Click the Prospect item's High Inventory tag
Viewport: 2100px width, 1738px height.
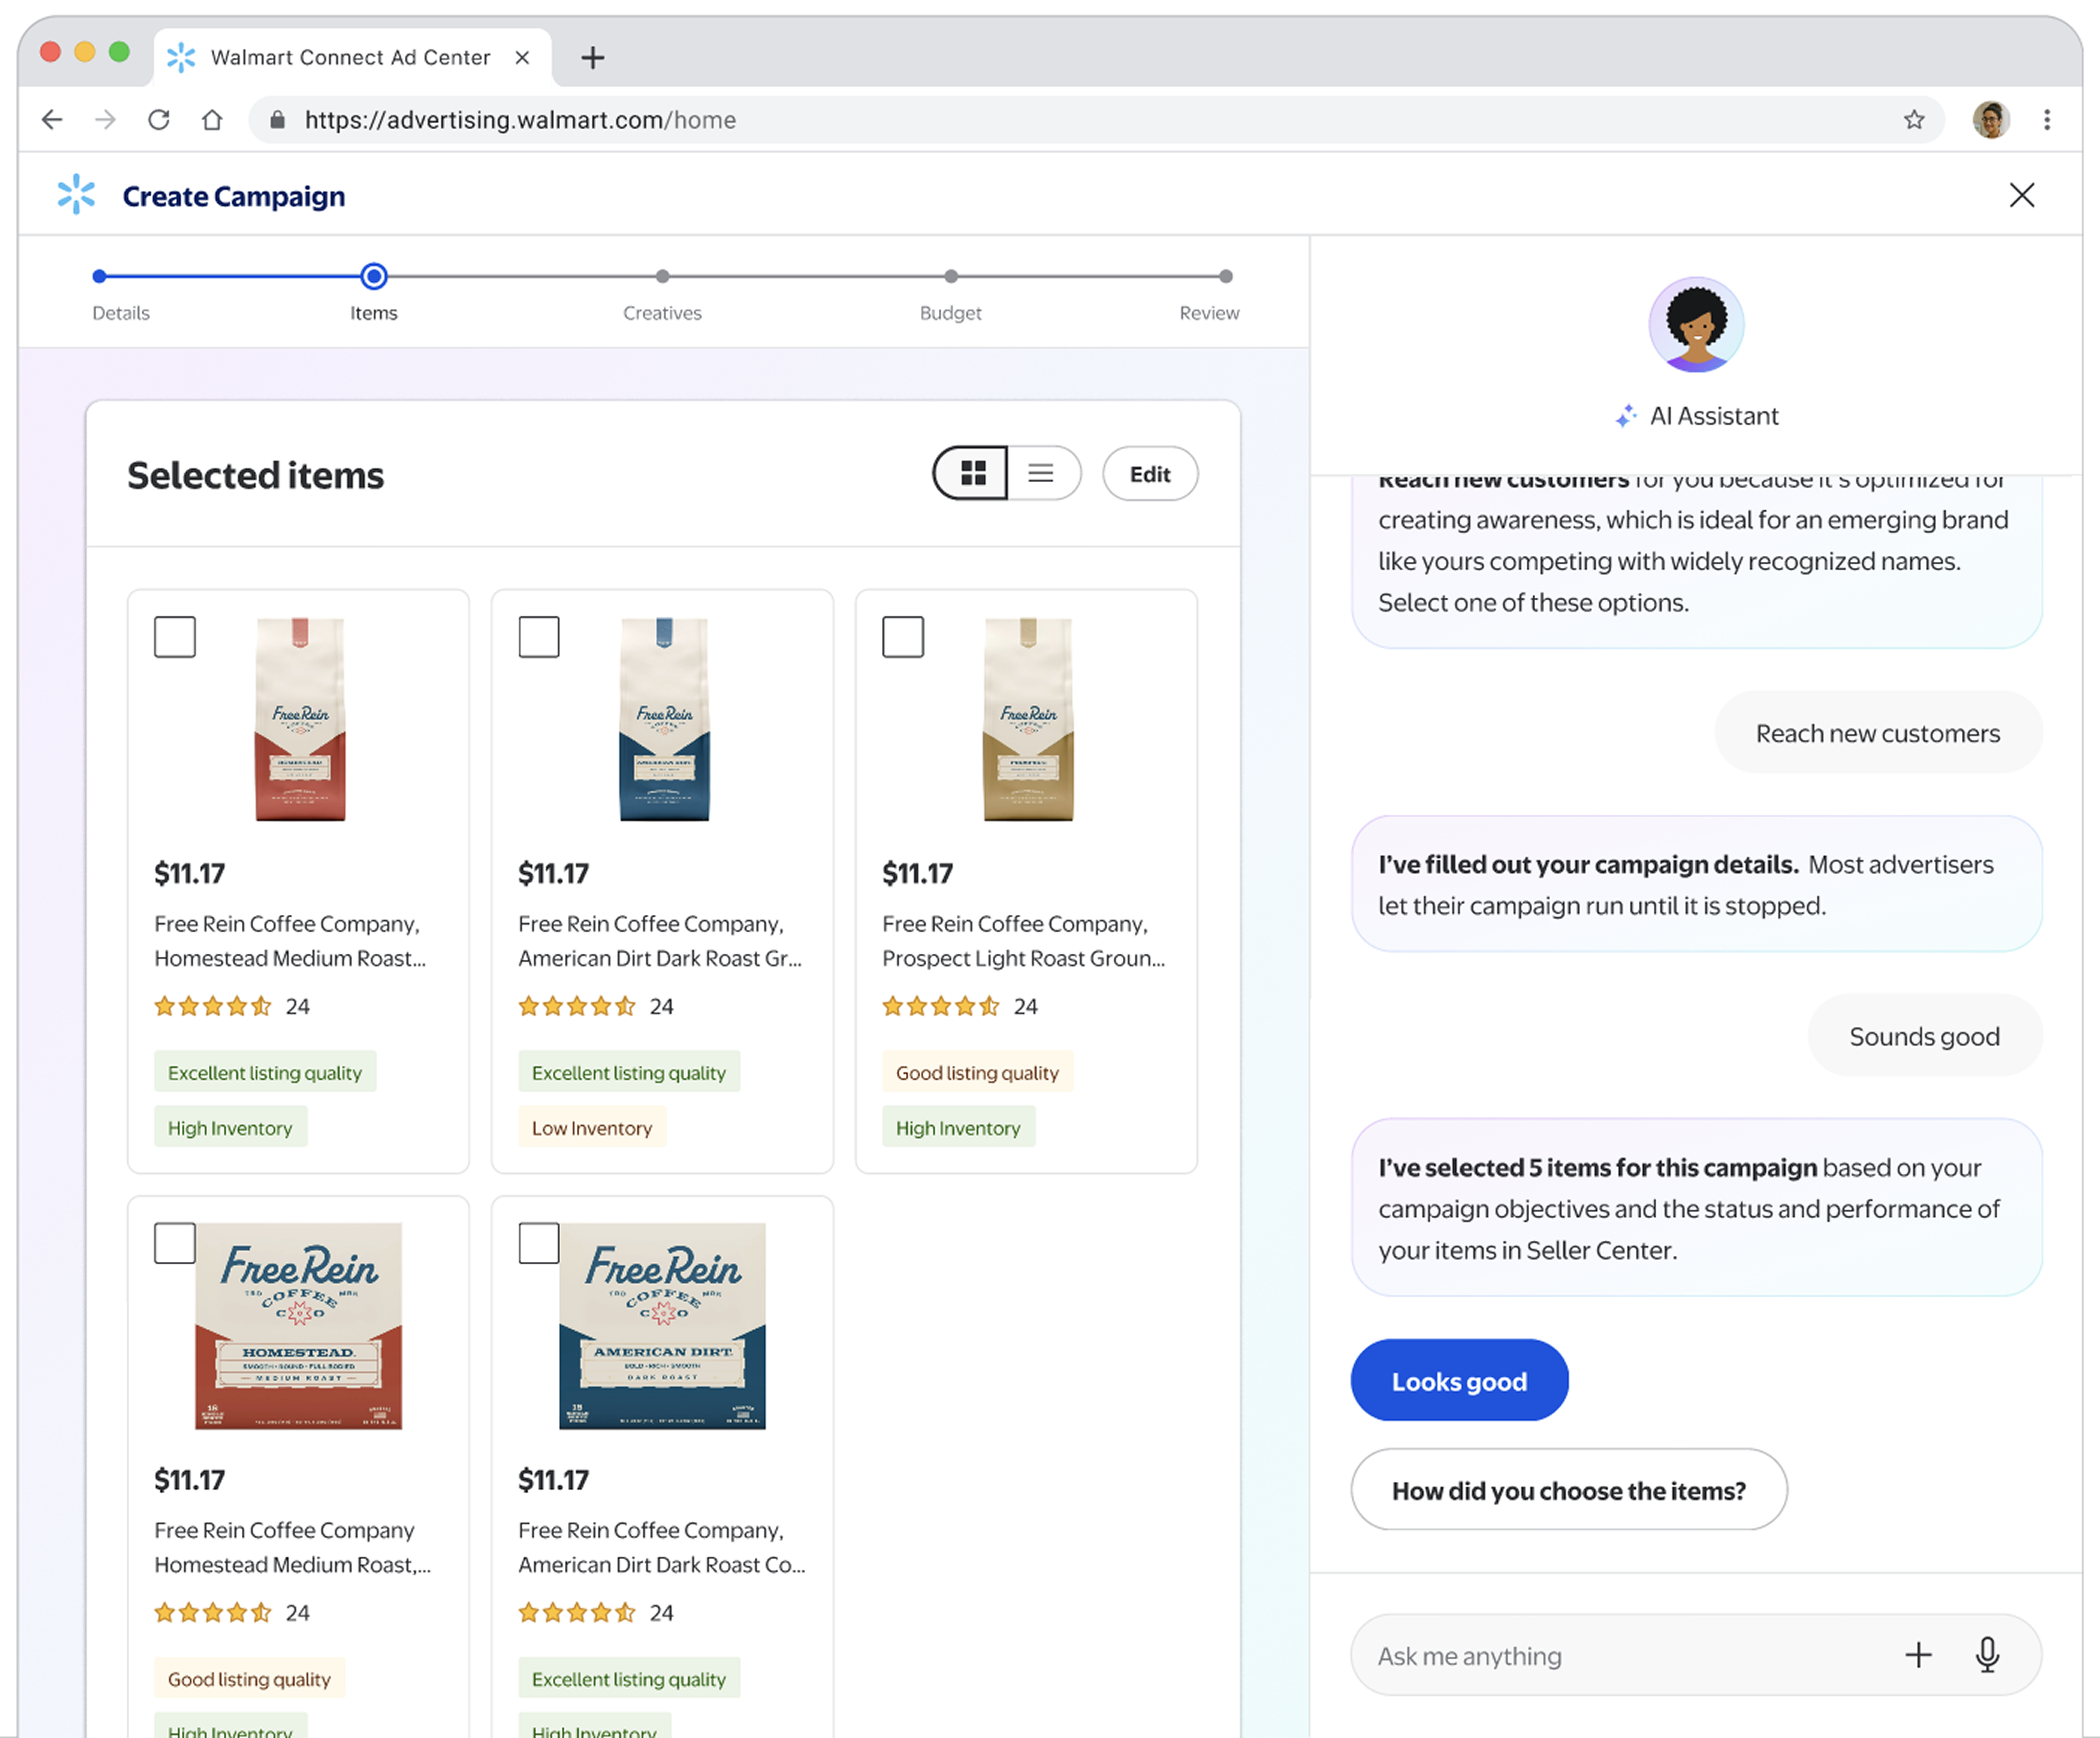pyautogui.click(x=958, y=1128)
